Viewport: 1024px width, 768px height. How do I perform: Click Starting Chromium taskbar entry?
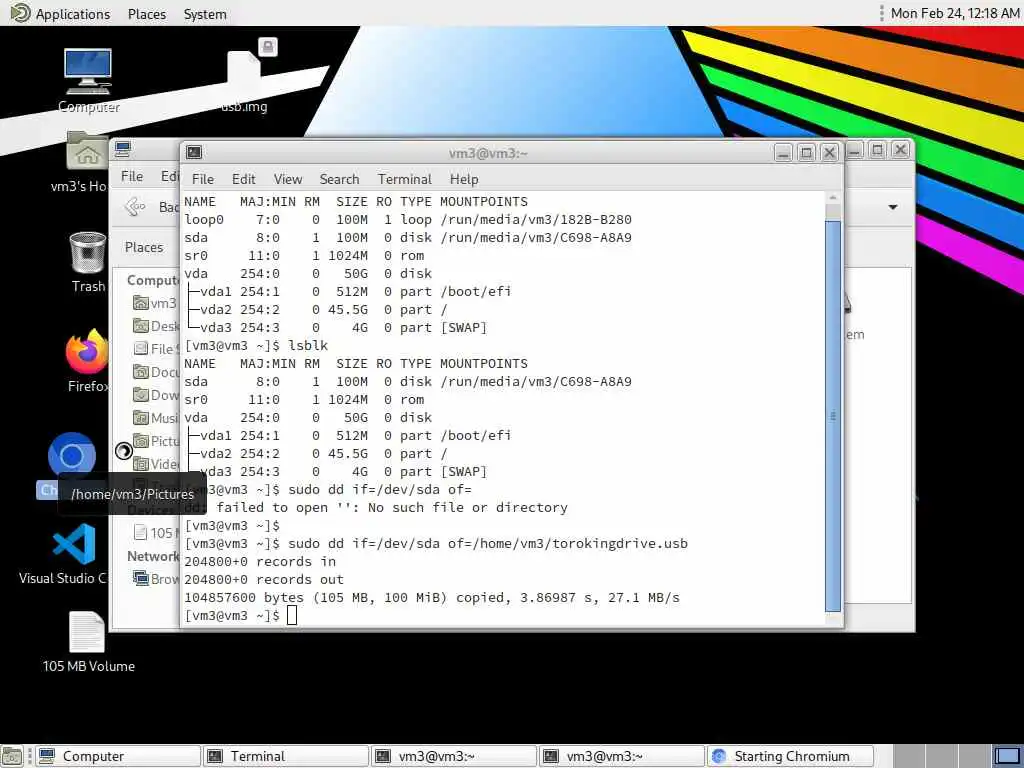coord(790,756)
